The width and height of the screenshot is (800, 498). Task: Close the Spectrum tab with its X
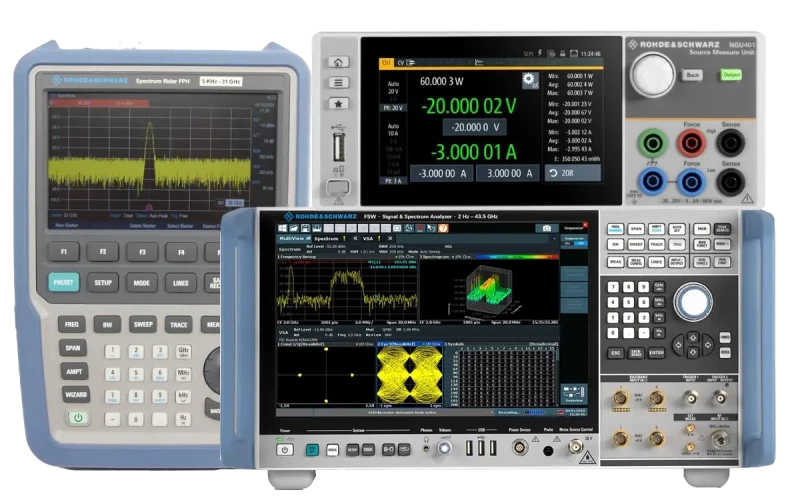(355, 238)
